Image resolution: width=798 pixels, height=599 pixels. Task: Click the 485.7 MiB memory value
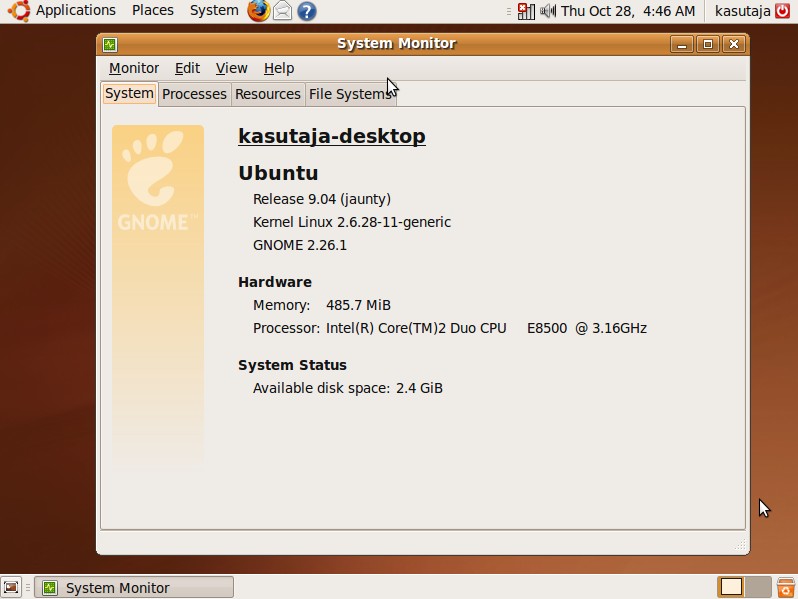click(x=358, y=305)
